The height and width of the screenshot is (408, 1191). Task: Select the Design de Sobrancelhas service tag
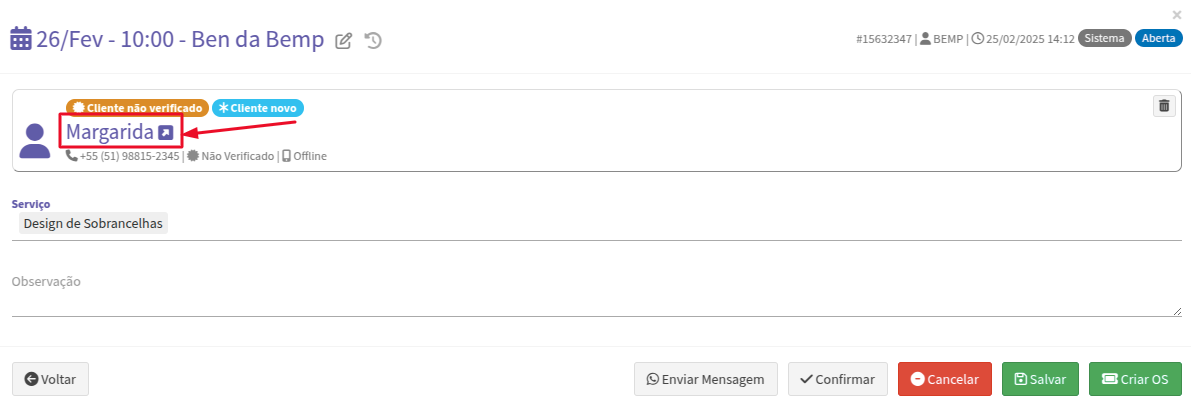[93, 223]
